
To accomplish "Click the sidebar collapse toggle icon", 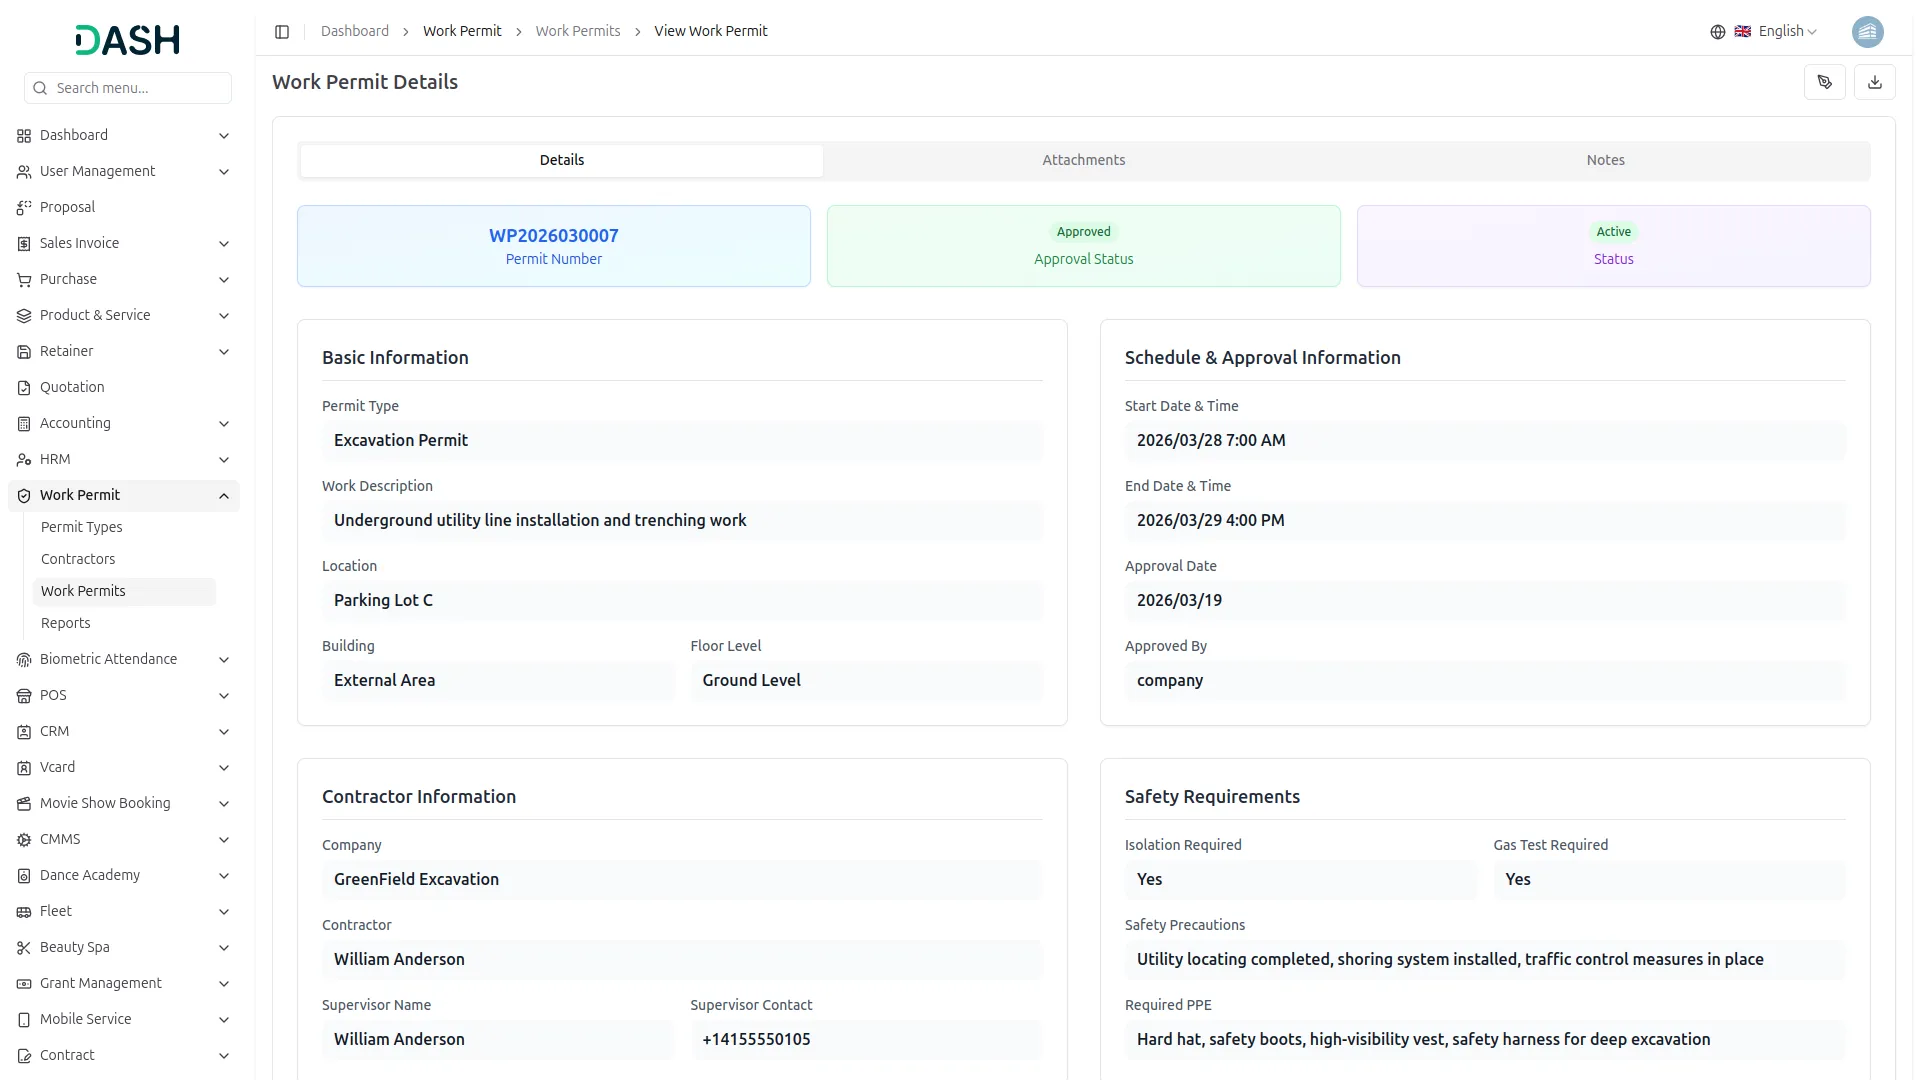I will point(282,32).
